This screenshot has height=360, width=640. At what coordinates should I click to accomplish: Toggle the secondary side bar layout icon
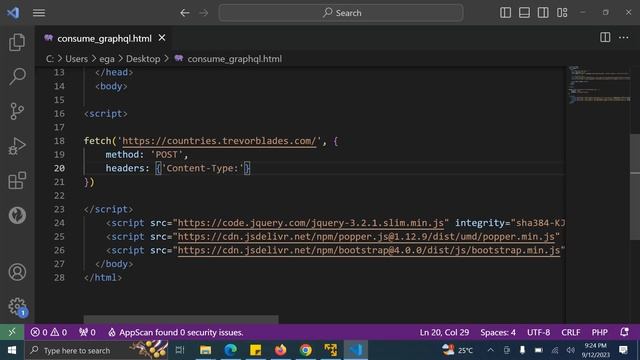point(543,13)
